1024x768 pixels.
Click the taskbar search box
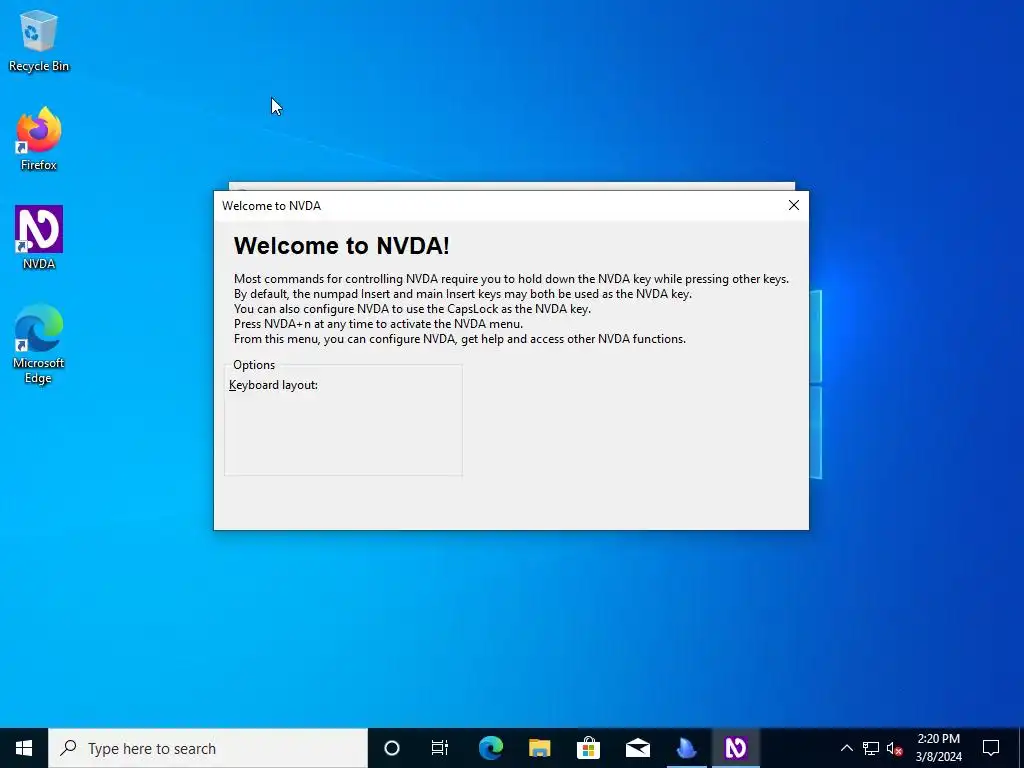tap(208, 748)
